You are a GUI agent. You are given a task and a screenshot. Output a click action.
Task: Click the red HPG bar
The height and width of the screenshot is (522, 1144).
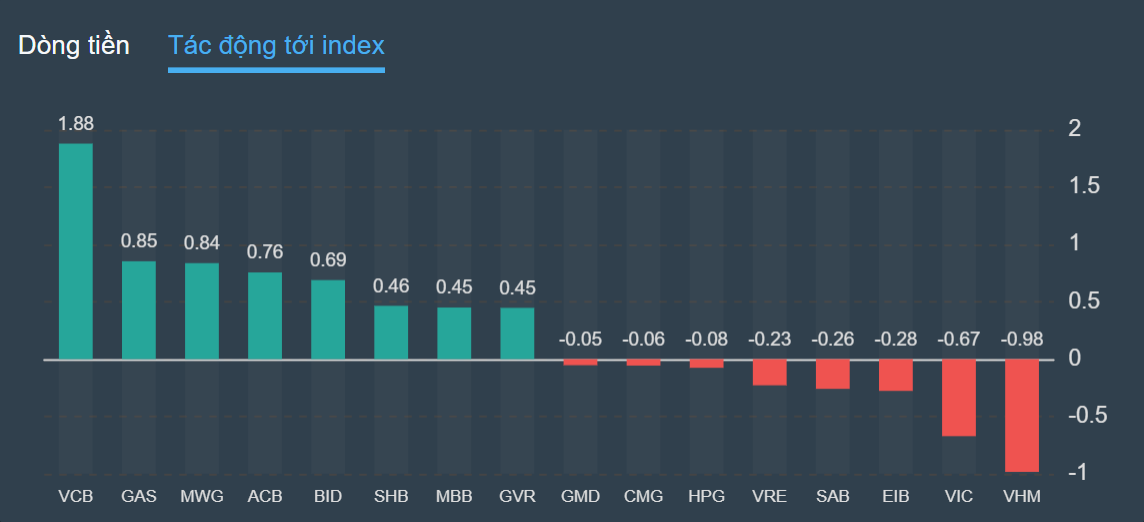click(x=706, y=364)
